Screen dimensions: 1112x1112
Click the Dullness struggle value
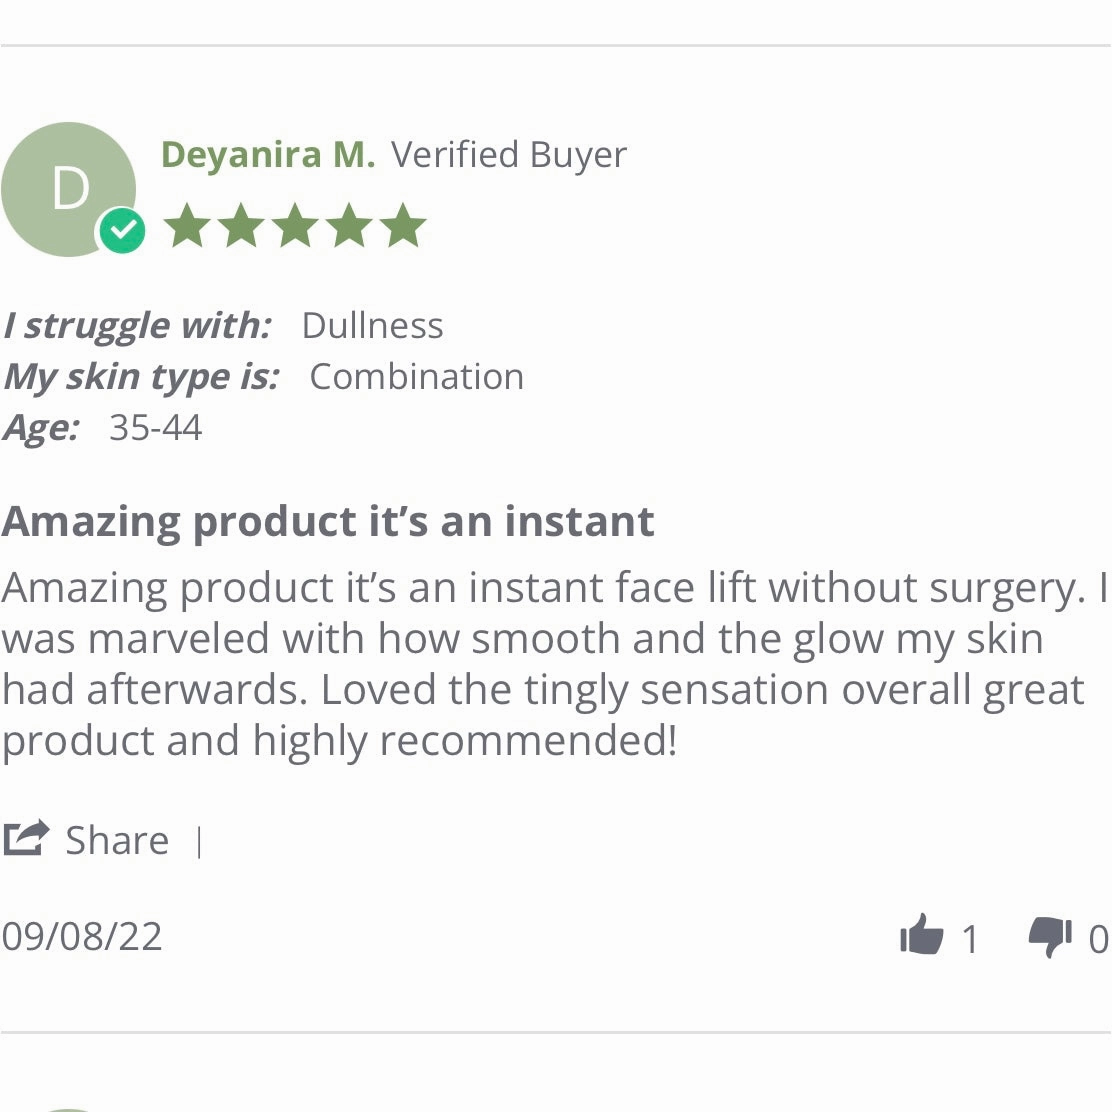(372, 326)
